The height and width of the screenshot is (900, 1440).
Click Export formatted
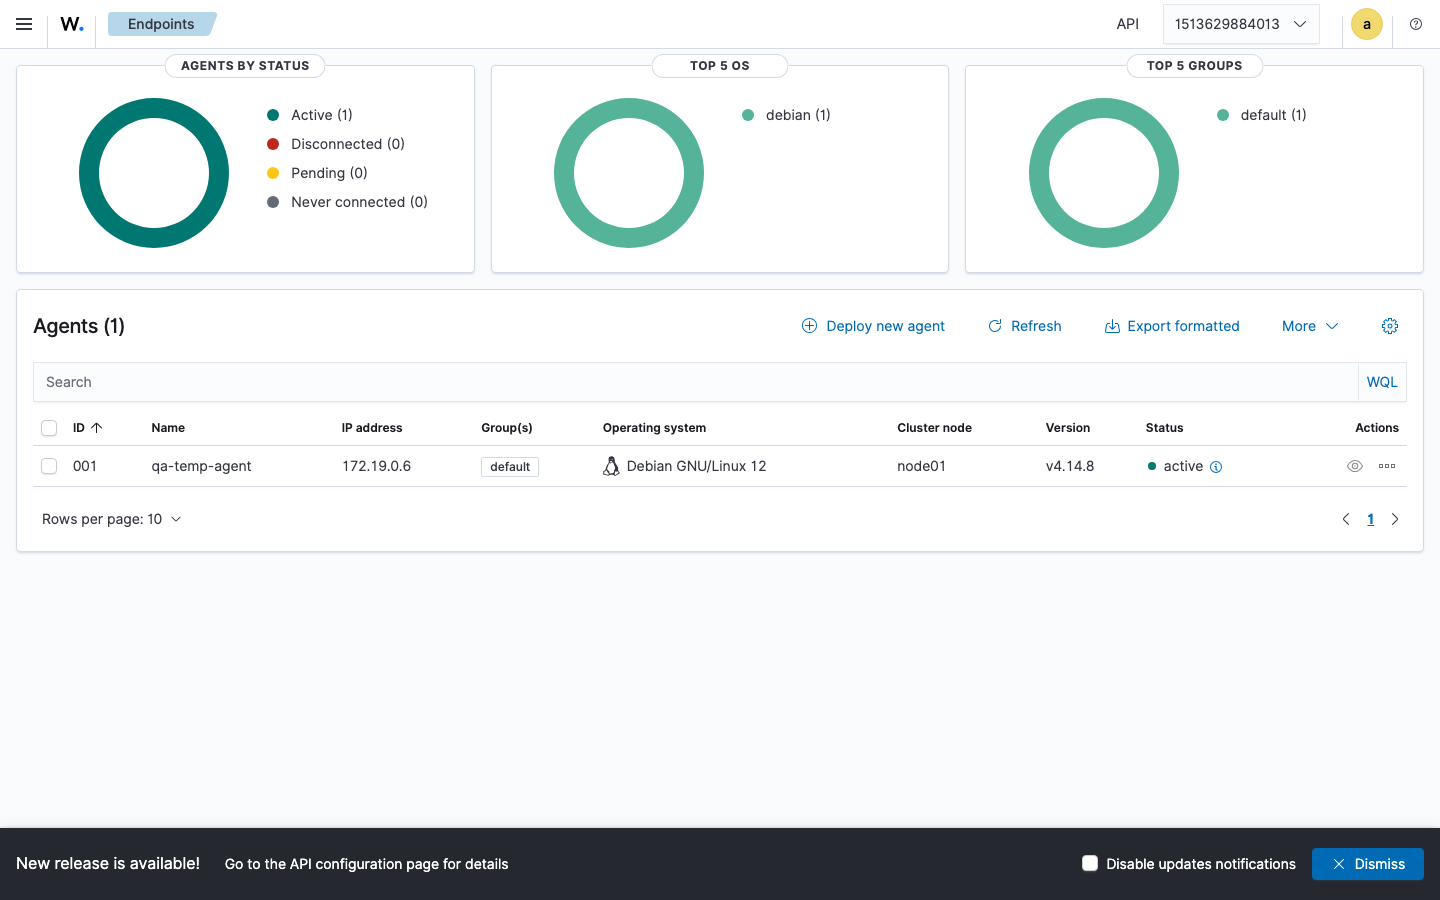click(1171, 326)
